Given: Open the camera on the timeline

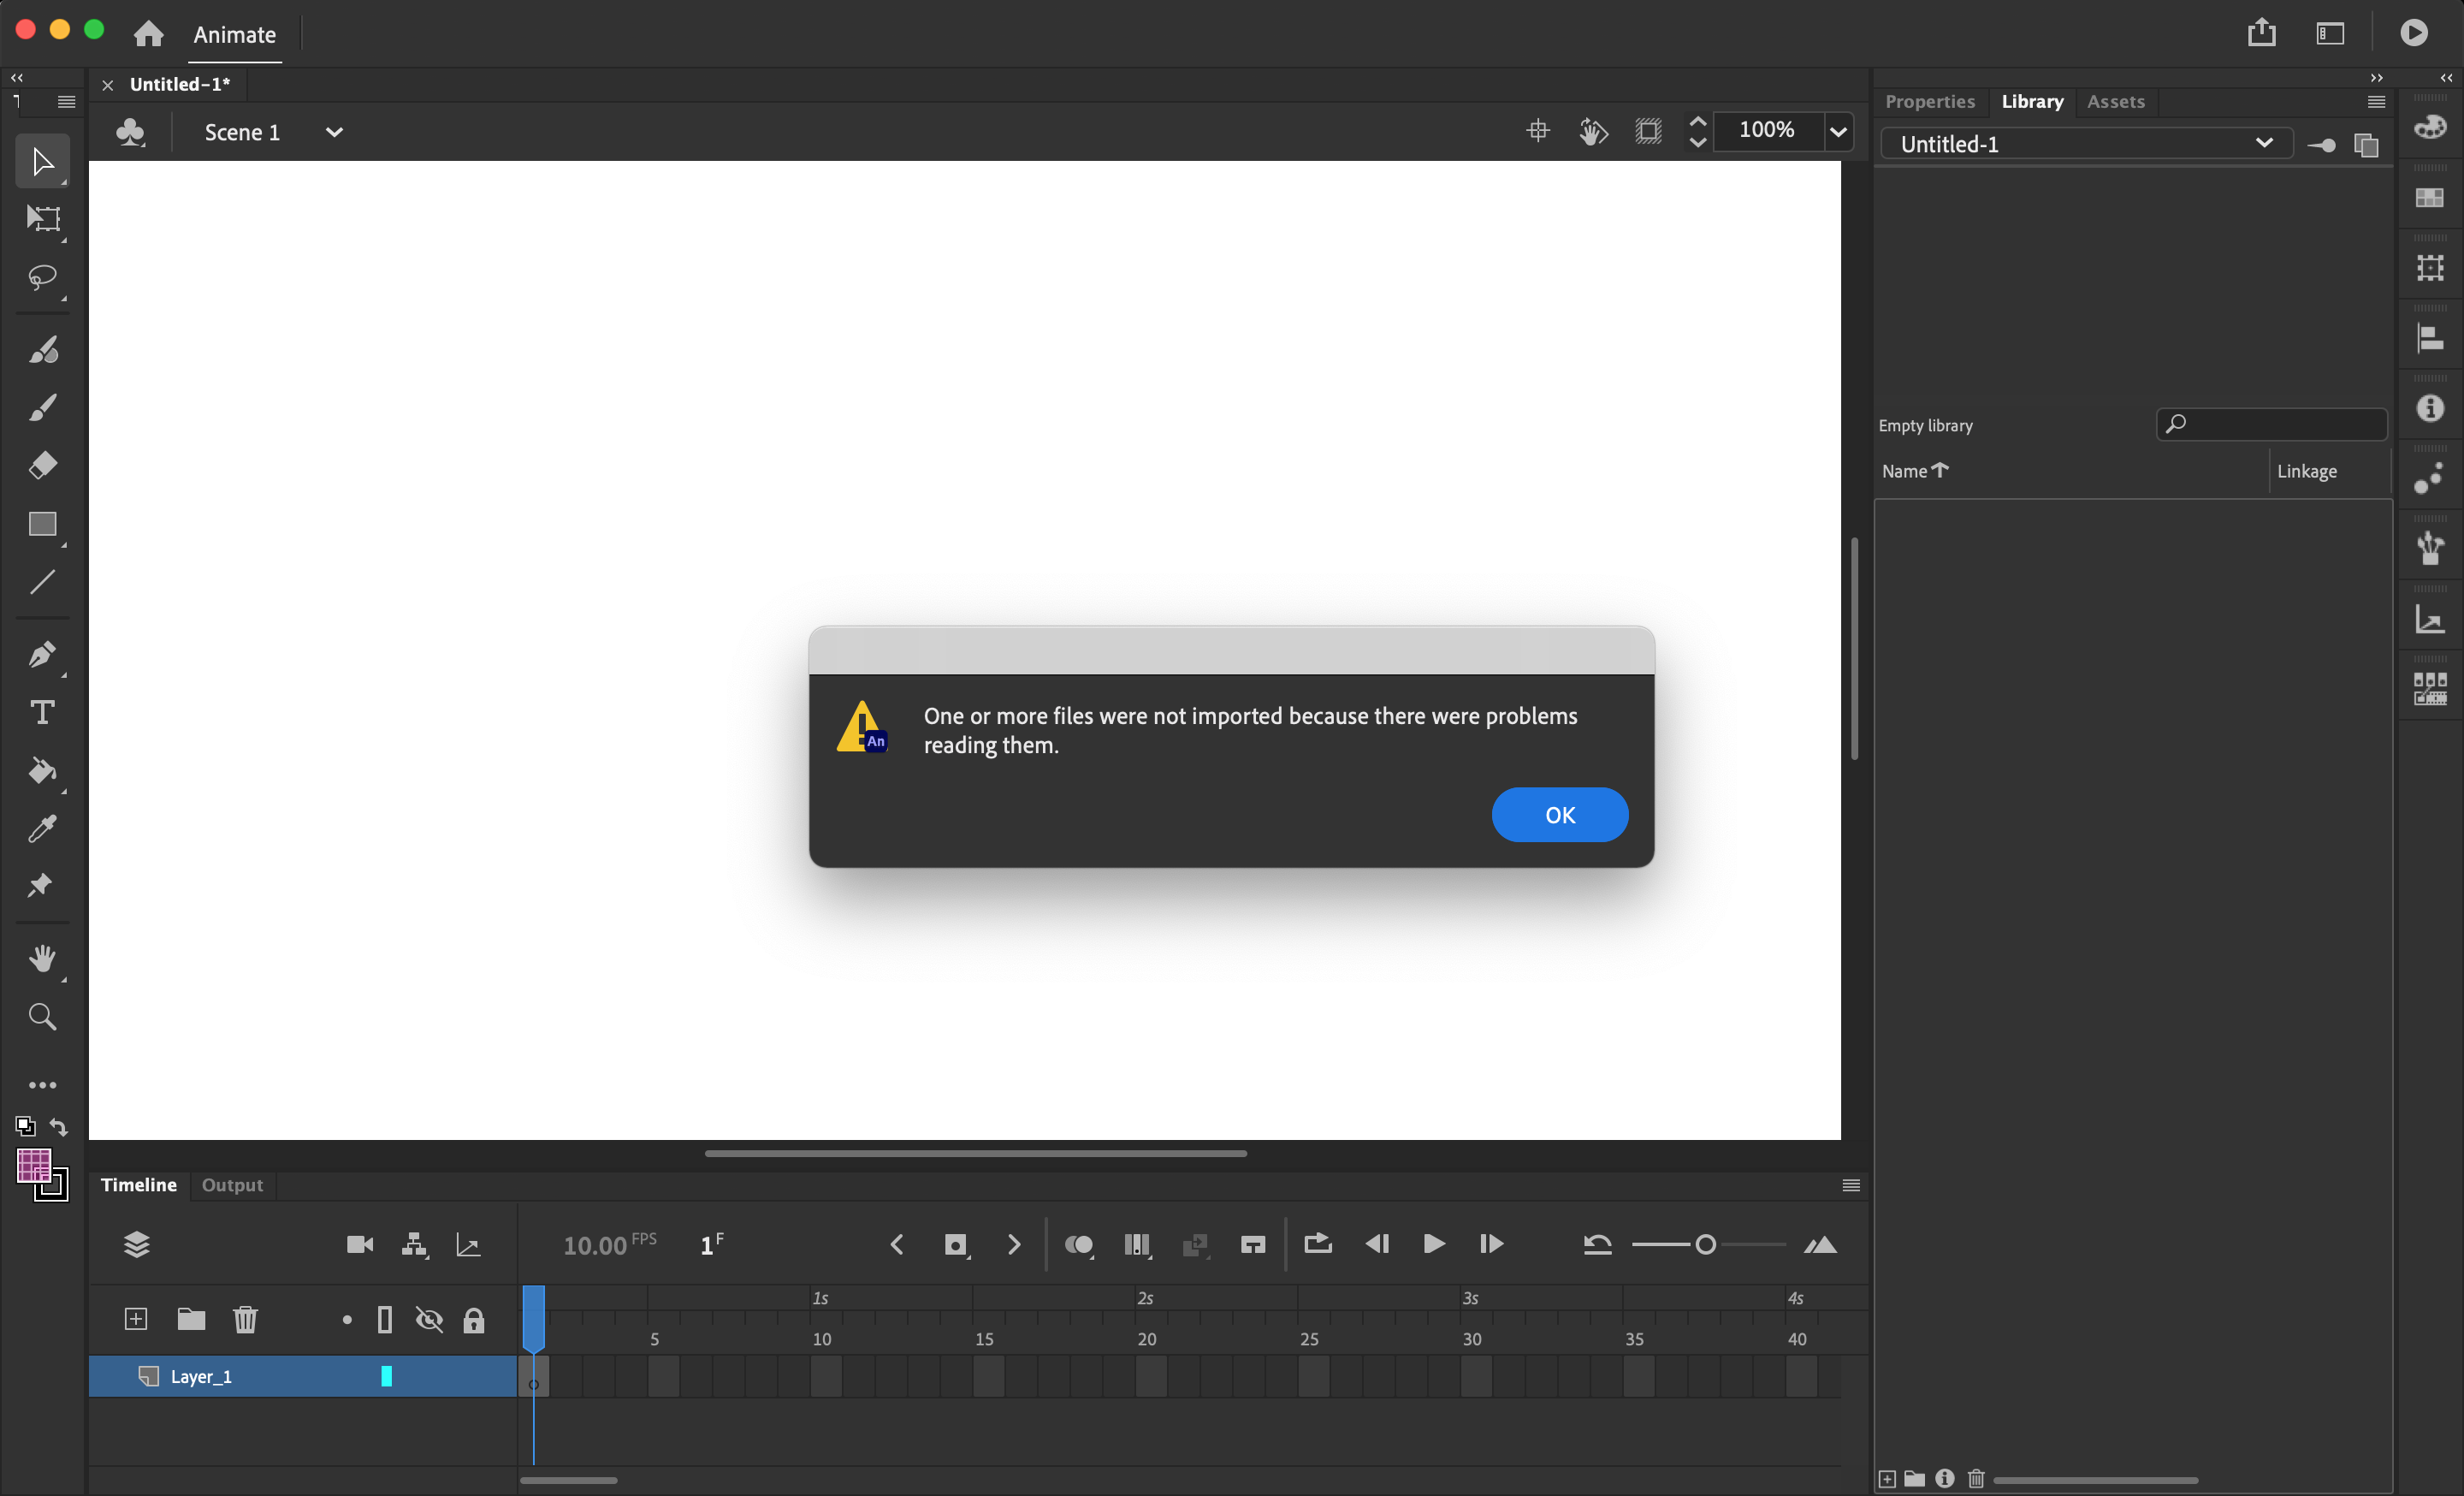Looking at the screenshot, I should 359,1244.
